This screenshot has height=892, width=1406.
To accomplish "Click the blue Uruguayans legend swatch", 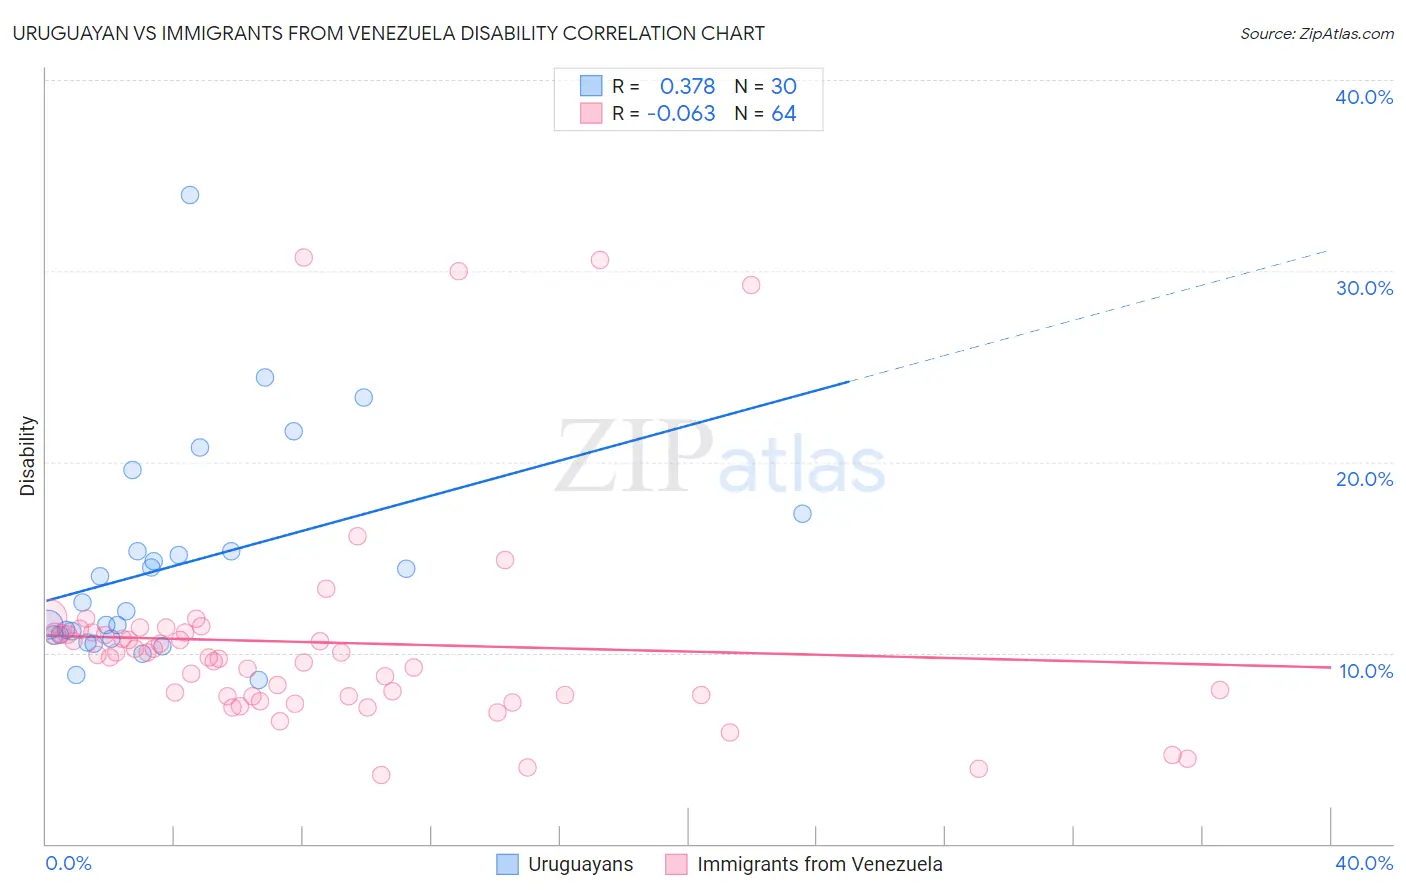I will 508,864.
